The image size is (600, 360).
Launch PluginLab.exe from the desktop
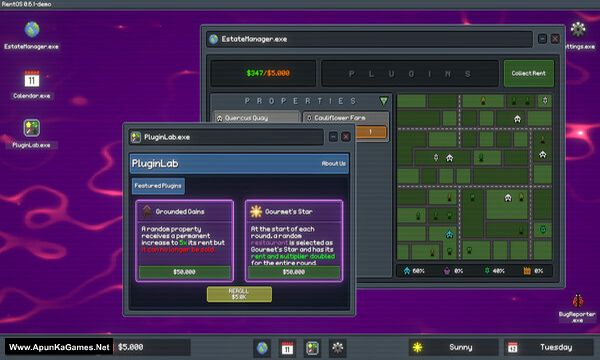(31, 134)
